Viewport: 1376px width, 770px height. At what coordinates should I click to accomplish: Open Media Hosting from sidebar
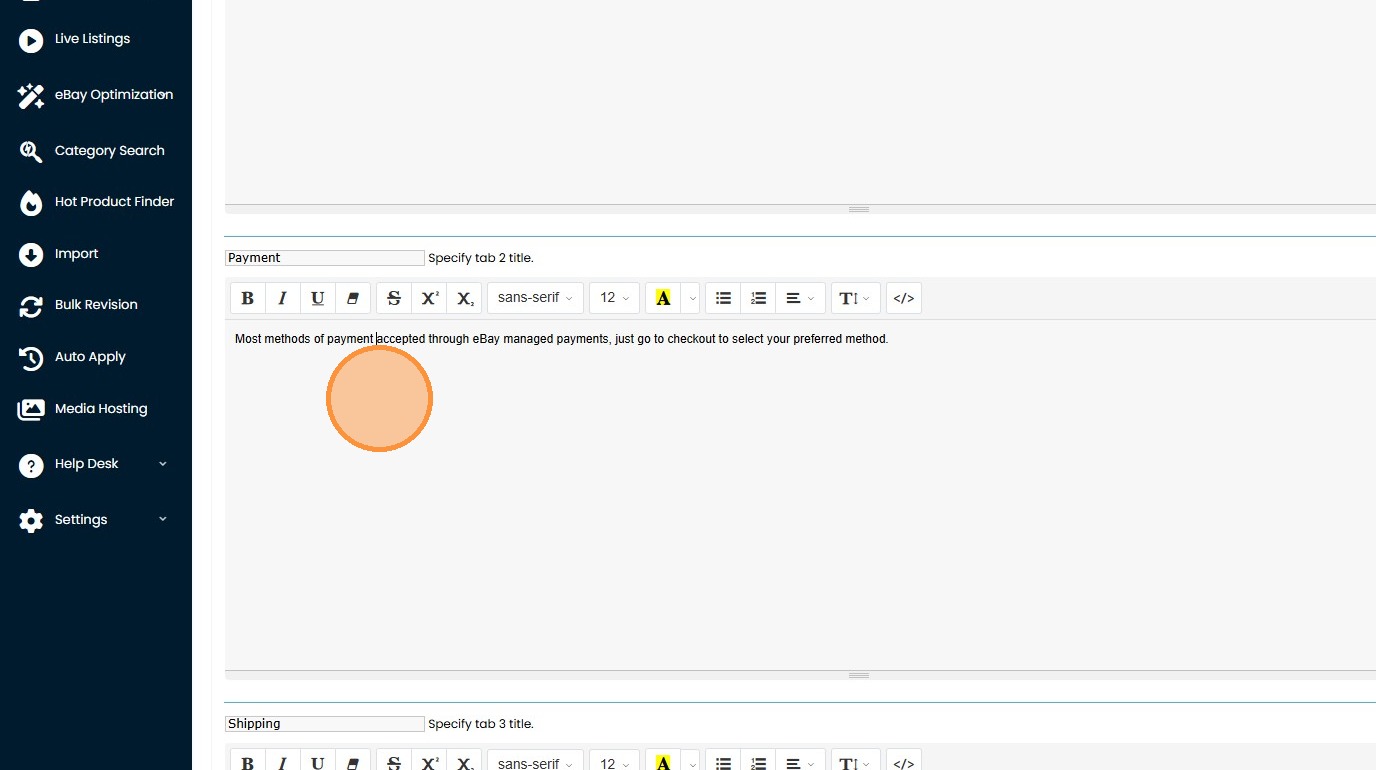[x=101, y=409]
